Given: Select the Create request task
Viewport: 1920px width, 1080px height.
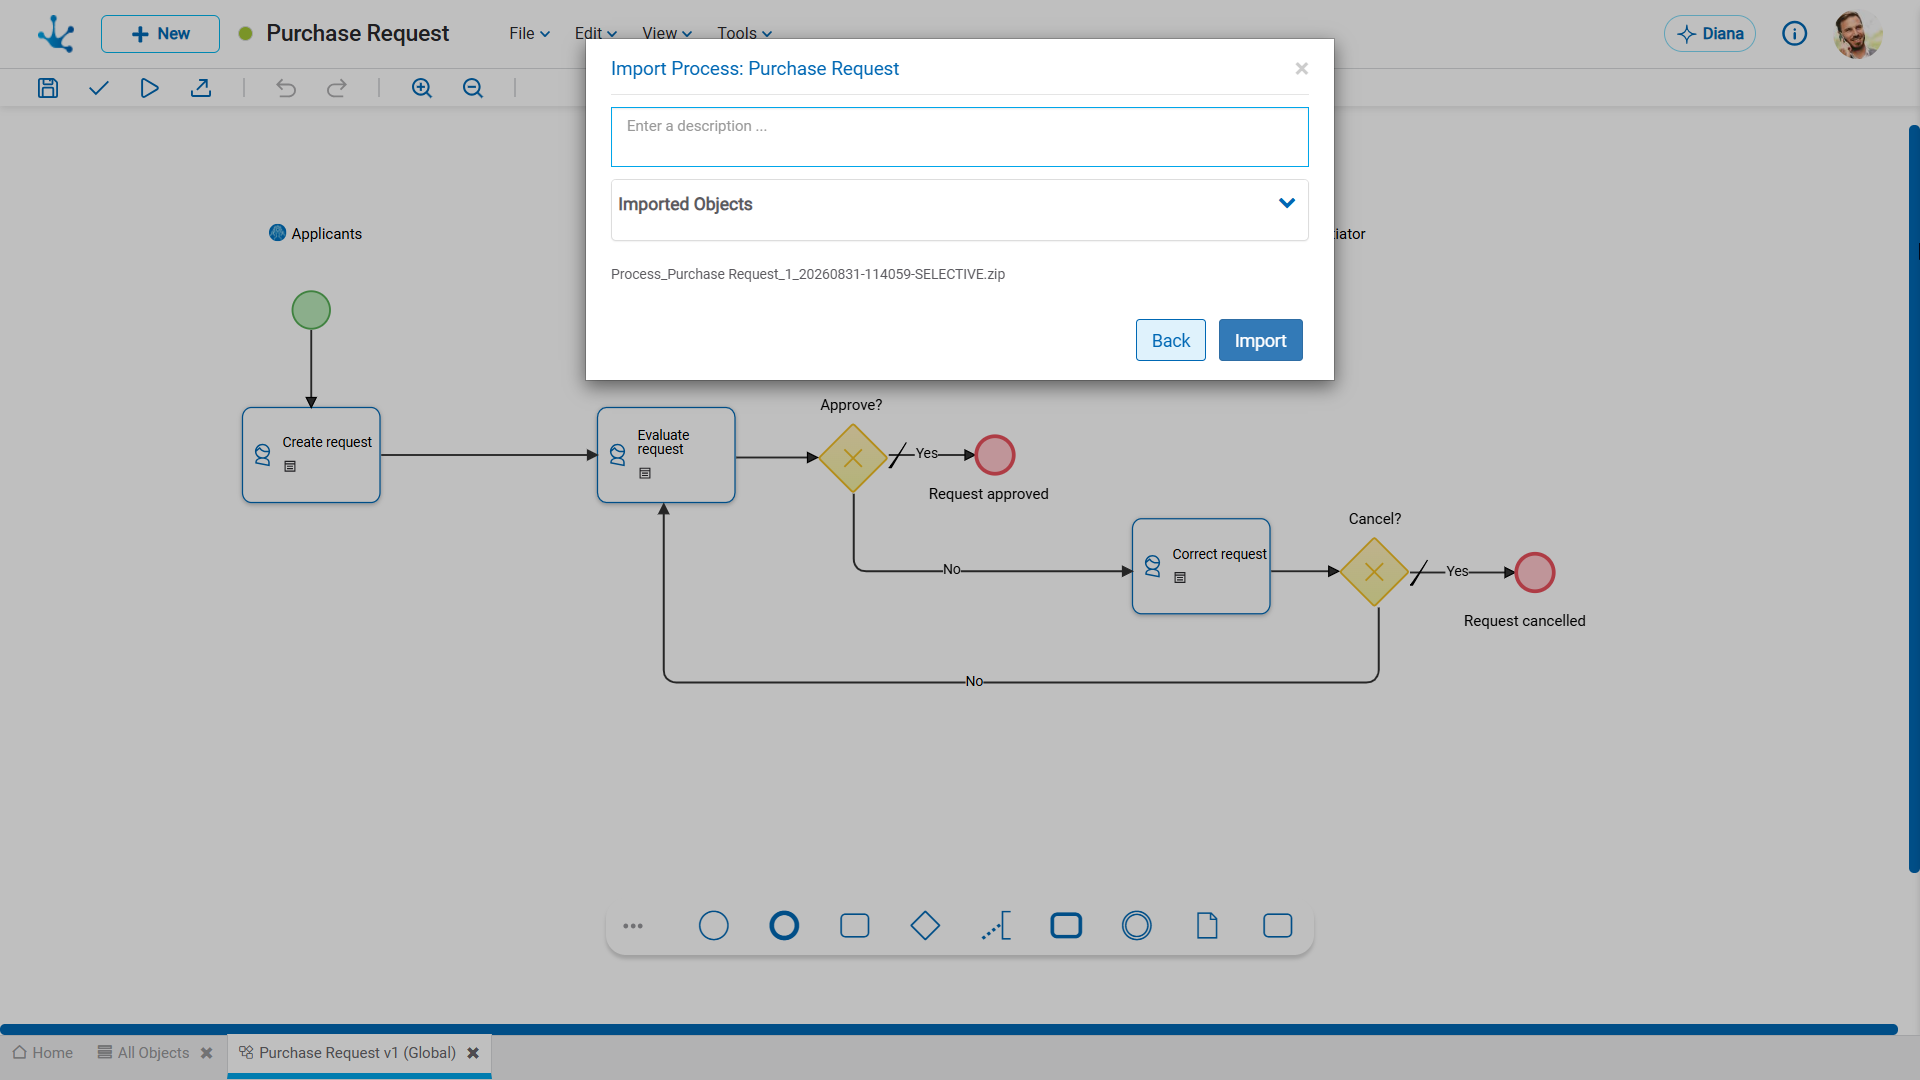Looking at the screenshot, I should tap(311, 455).
